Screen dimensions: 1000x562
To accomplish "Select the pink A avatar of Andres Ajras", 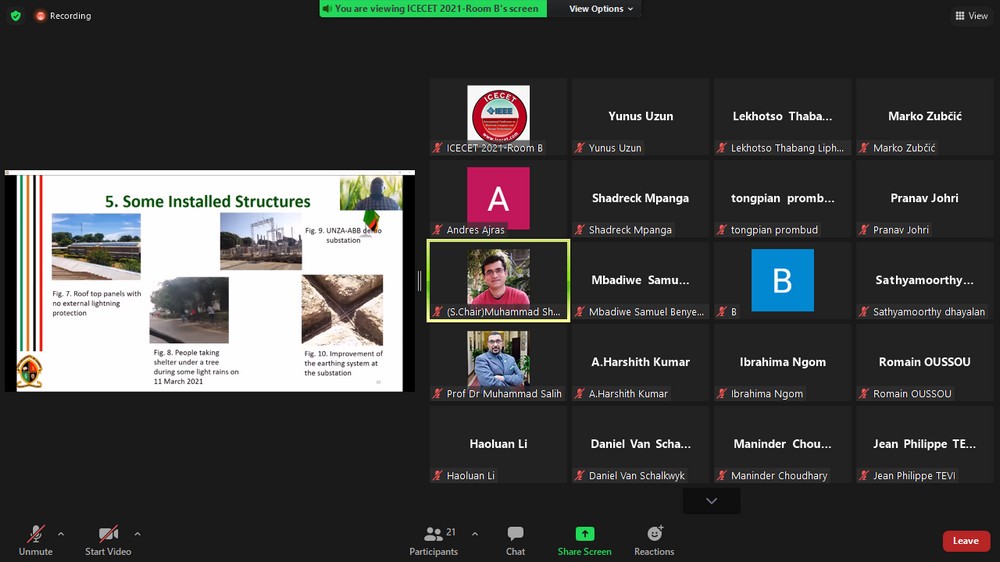I will point(498,198).
